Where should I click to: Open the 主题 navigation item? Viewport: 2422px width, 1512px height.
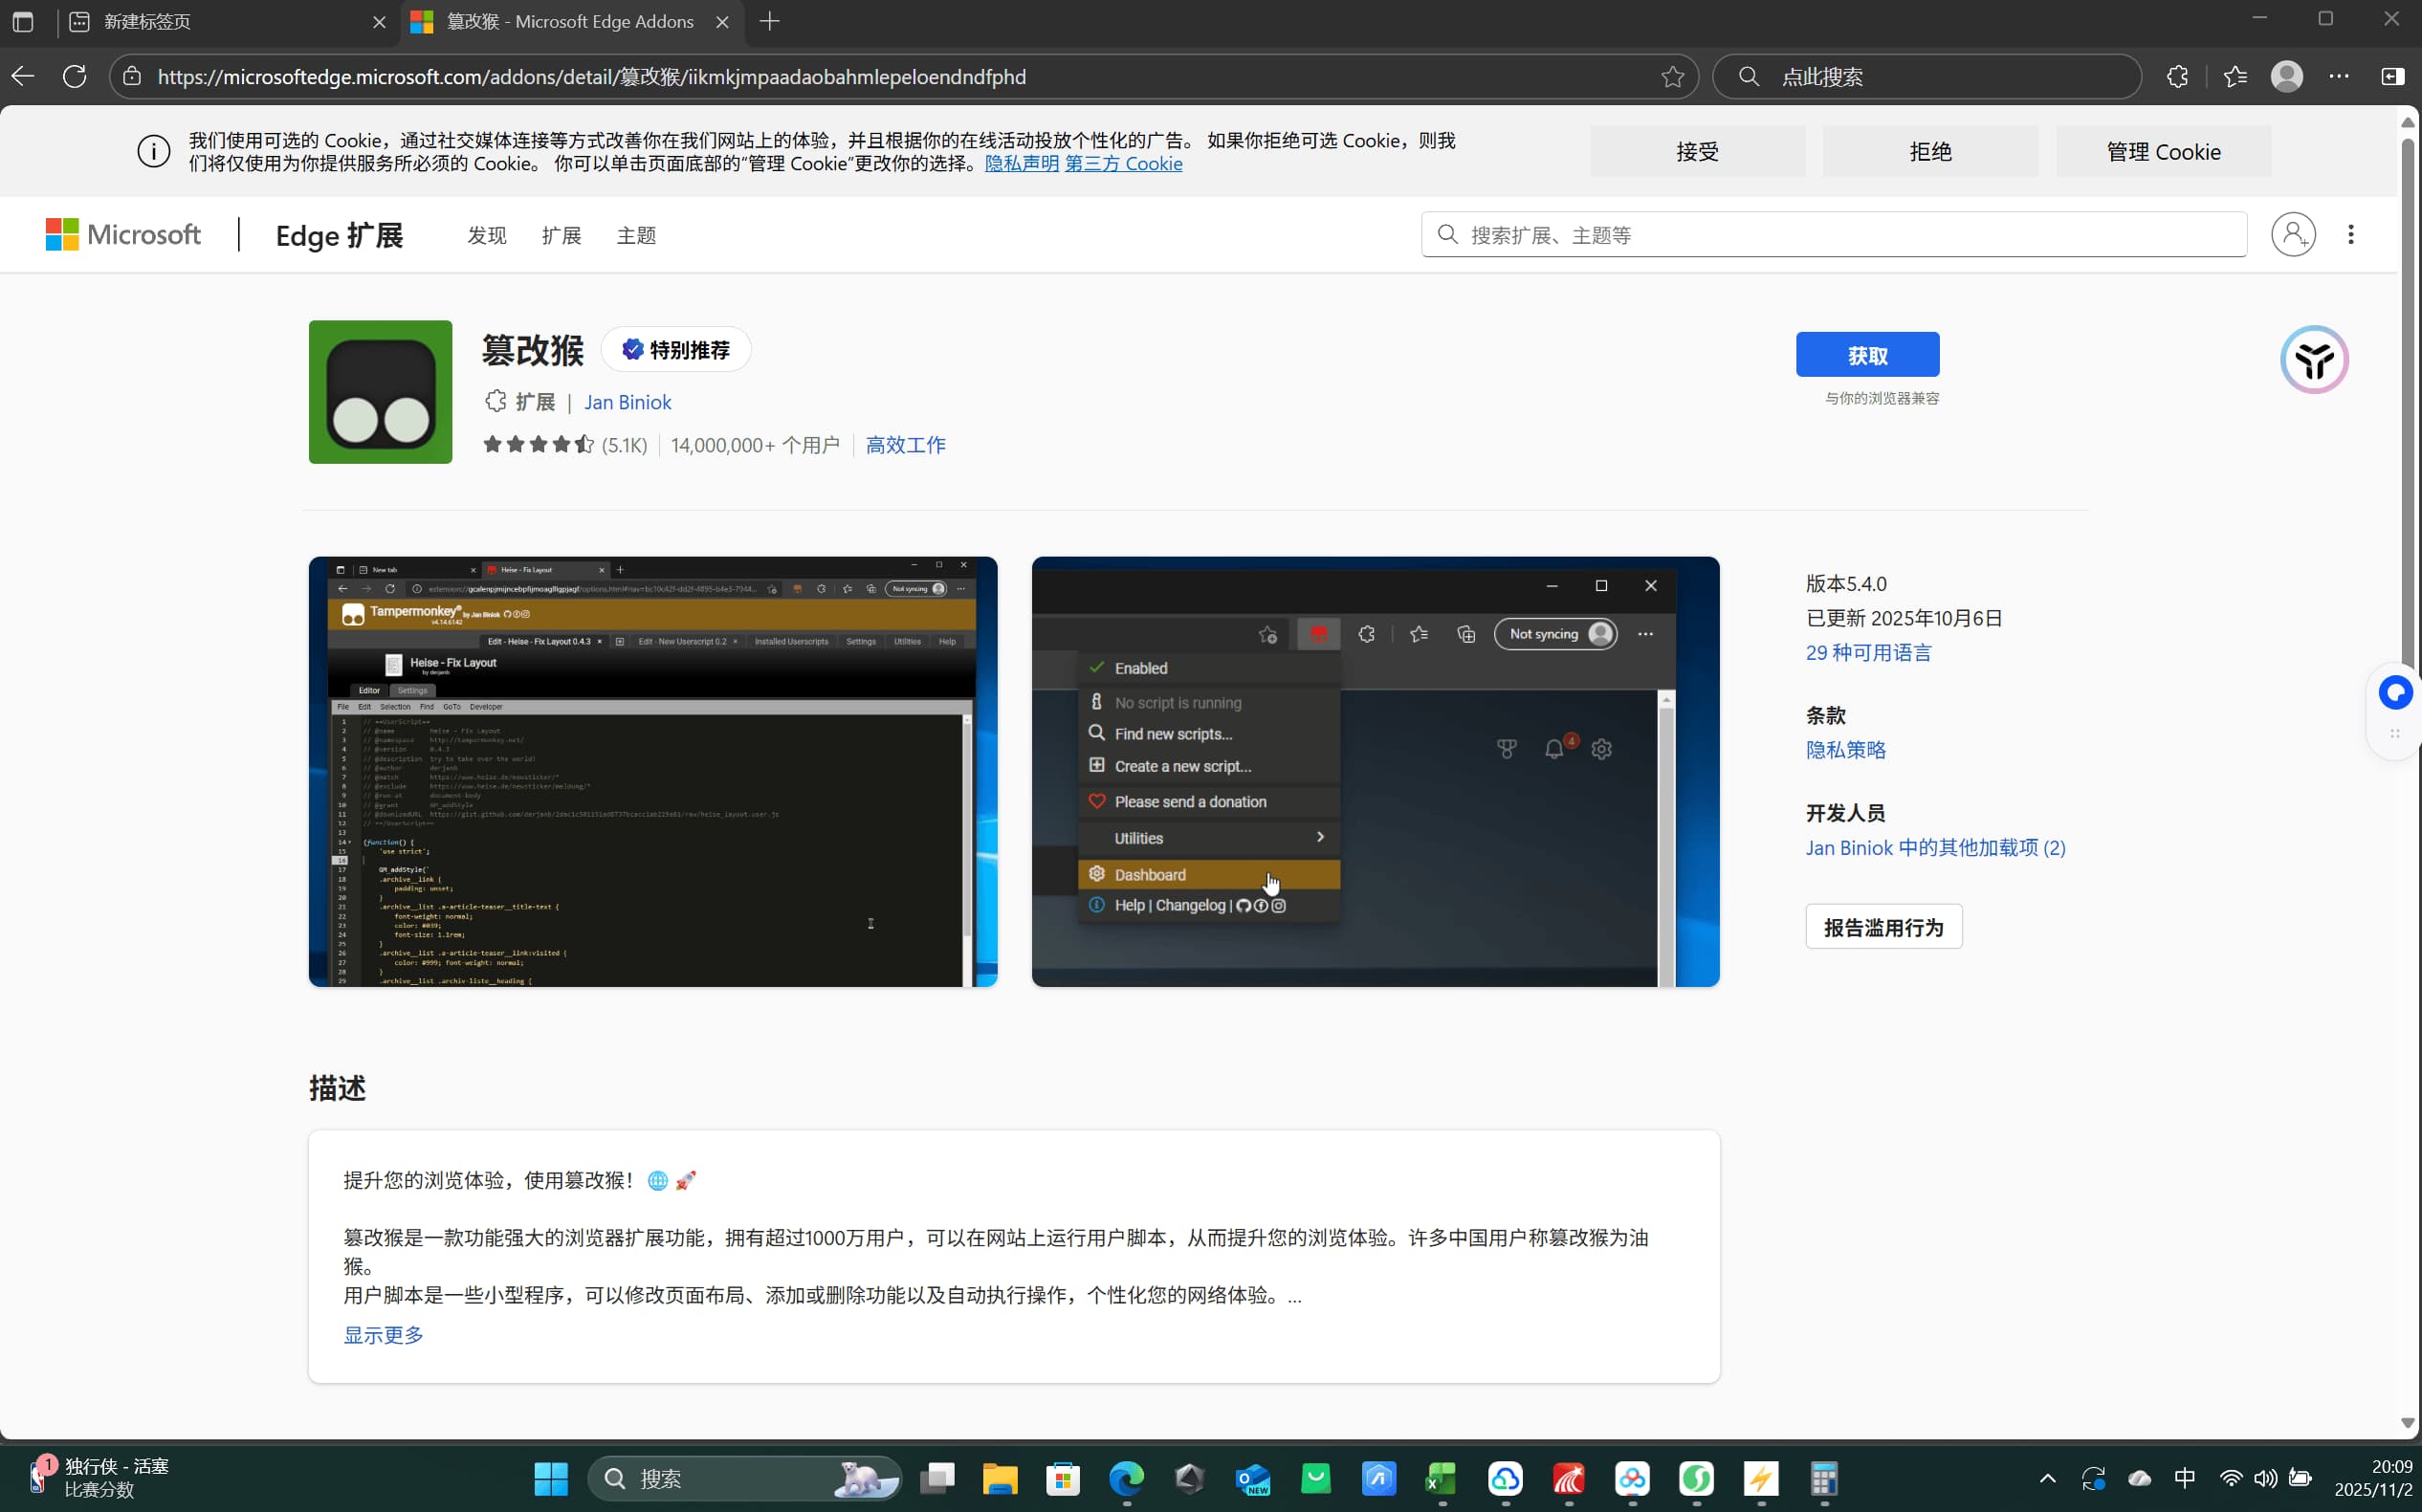click(x=636, y=235)
